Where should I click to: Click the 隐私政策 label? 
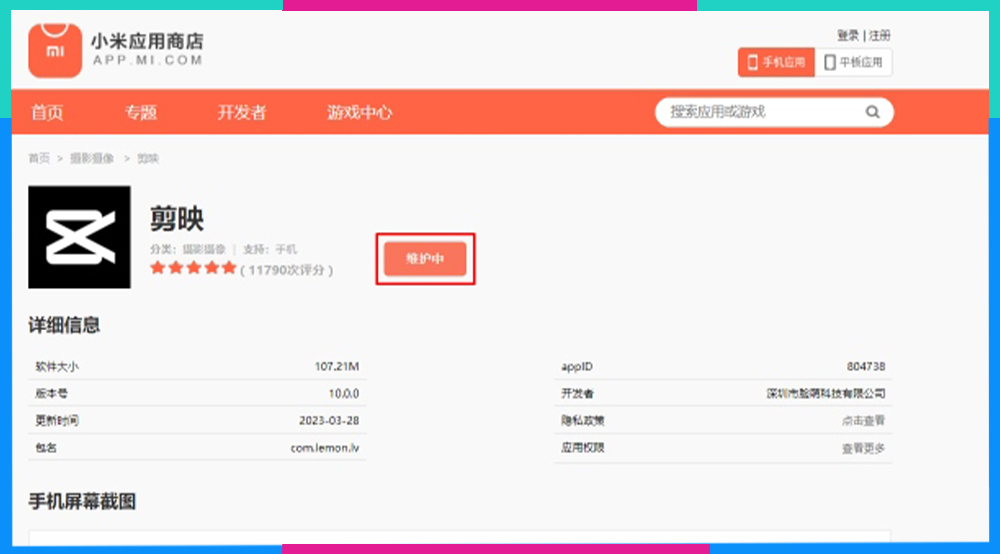582,421
